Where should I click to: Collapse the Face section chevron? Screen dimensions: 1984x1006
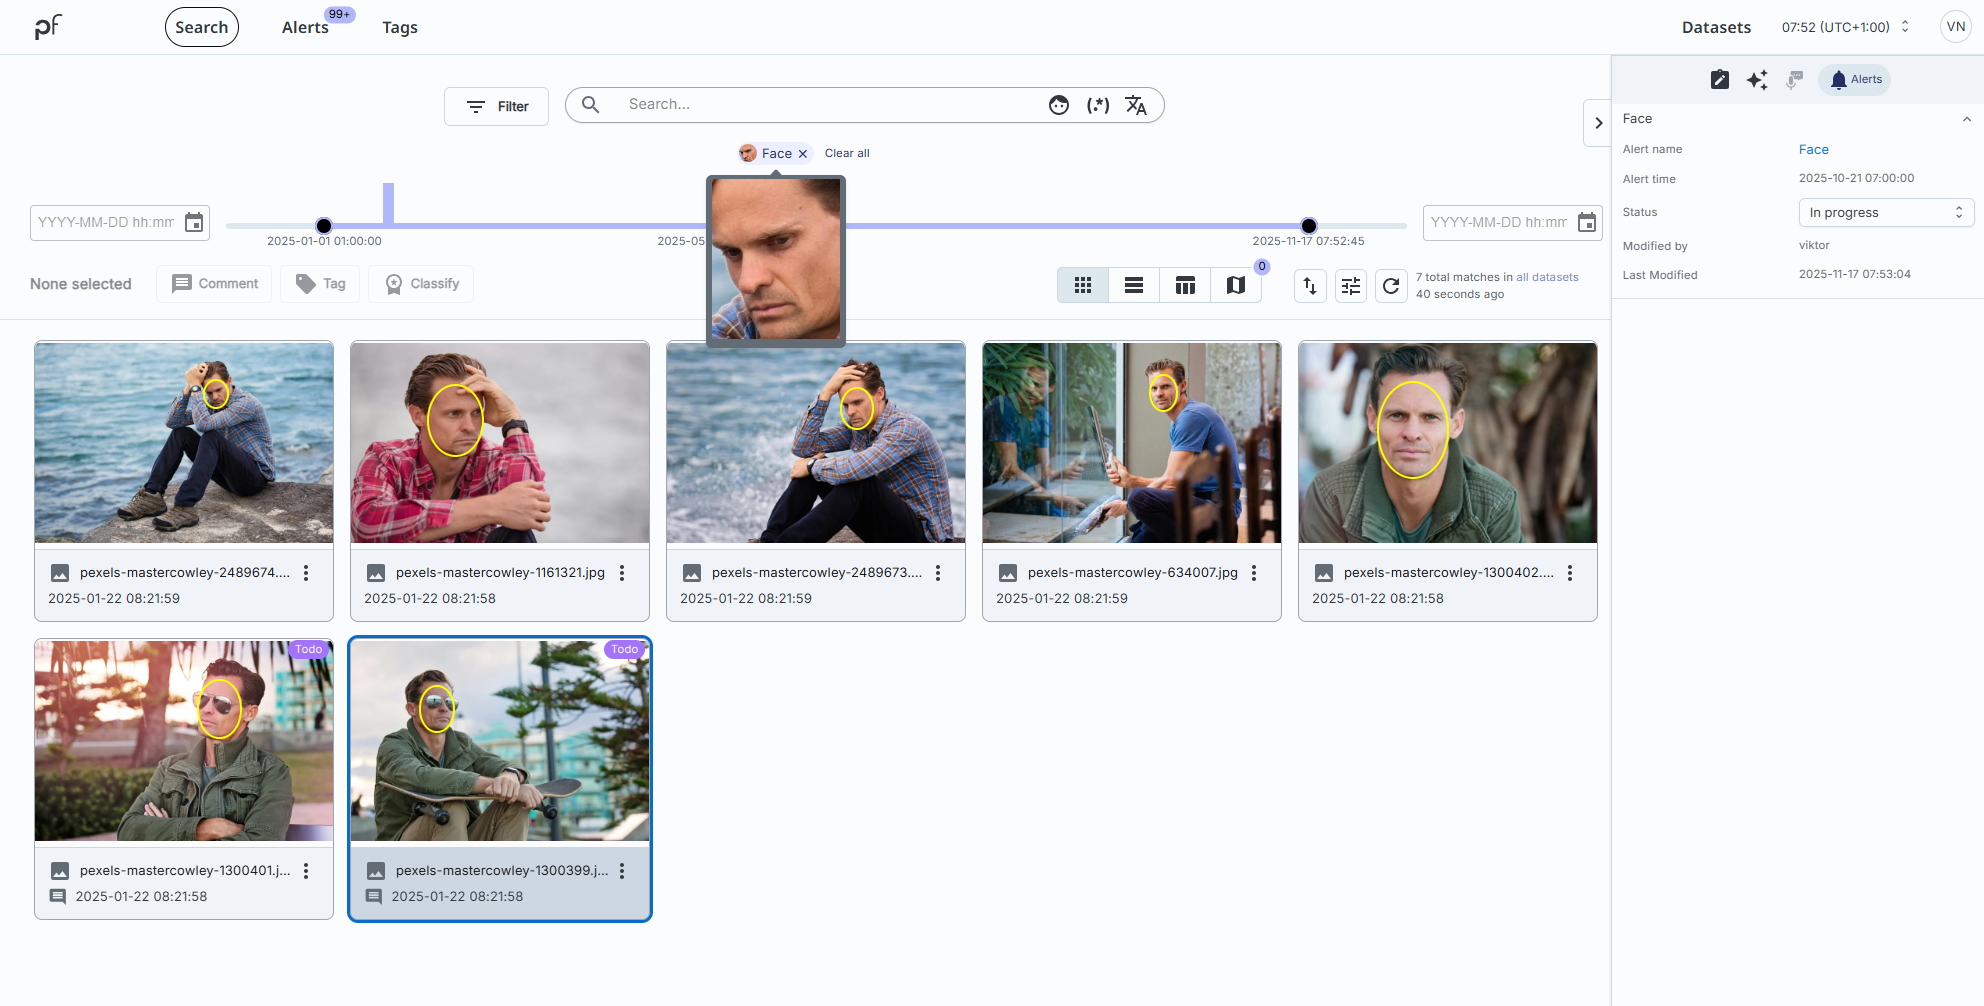tap(1966, 119)
